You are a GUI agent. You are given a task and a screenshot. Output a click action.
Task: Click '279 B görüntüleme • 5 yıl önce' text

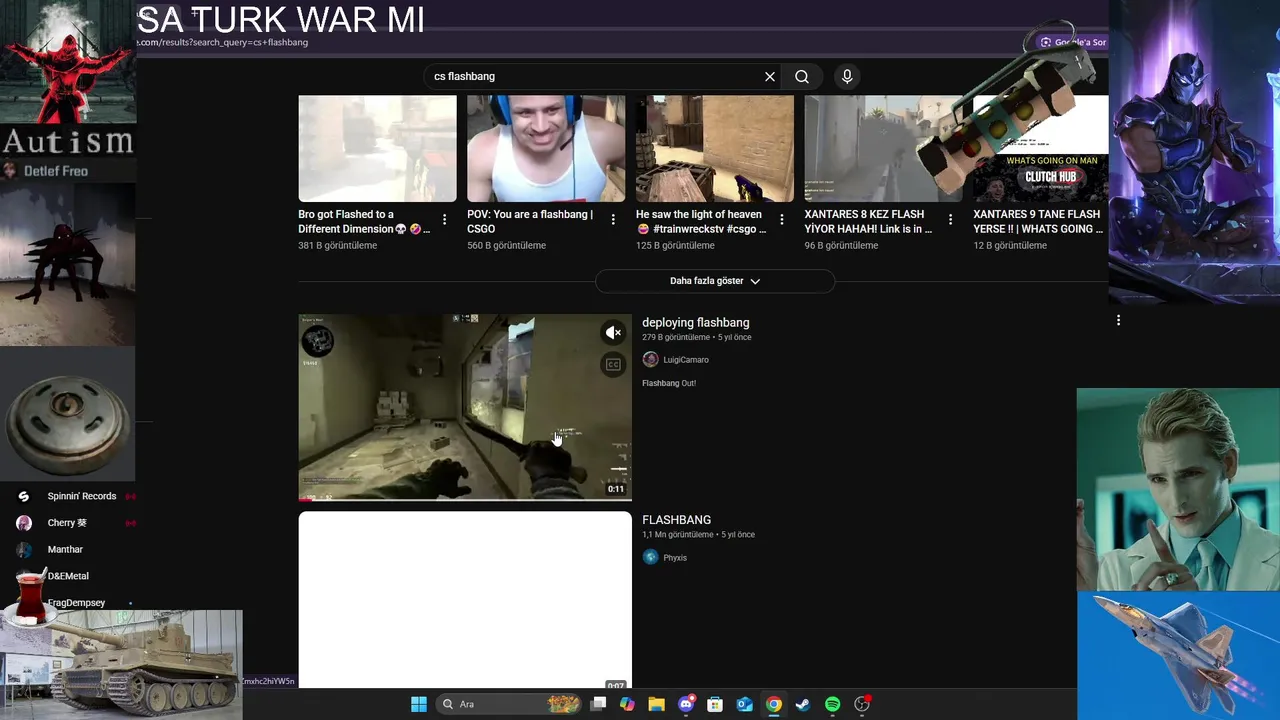coord(696,338)
